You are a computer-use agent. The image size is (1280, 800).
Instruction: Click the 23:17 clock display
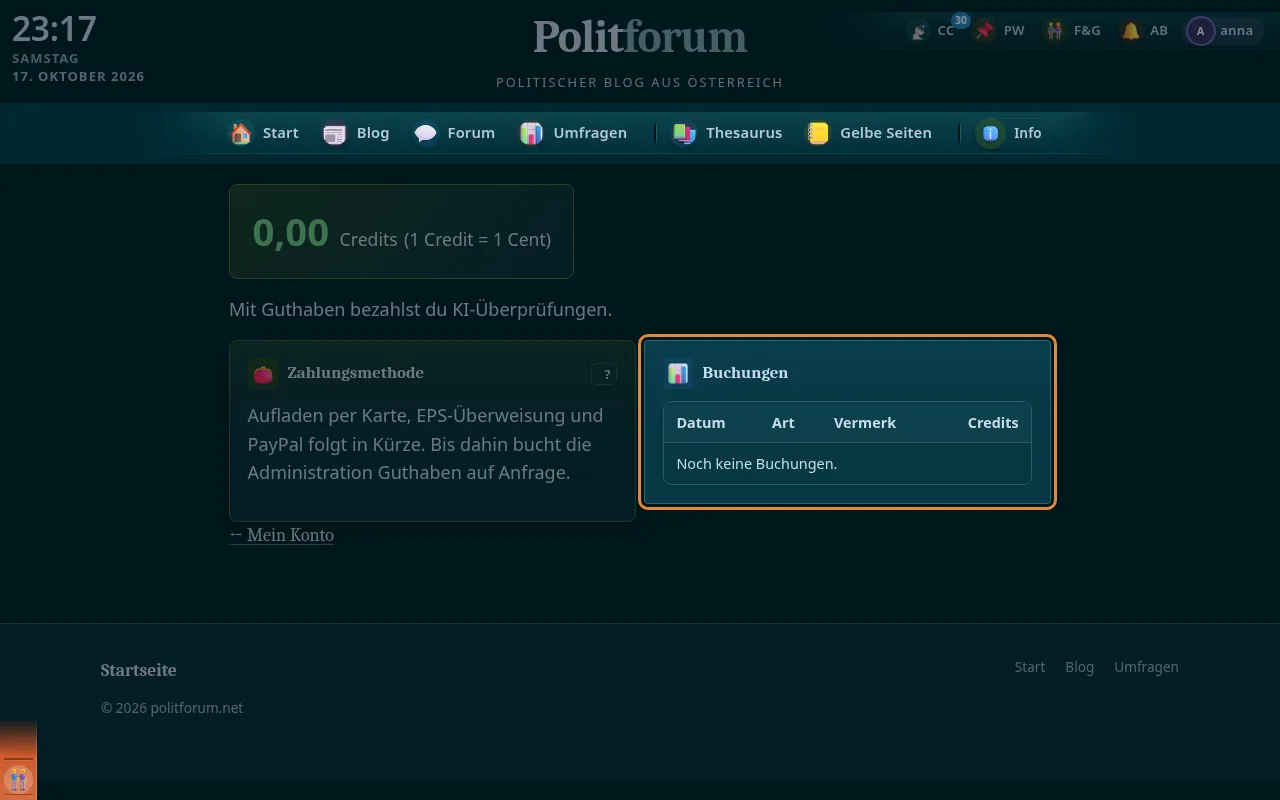(x=54, y=29)
